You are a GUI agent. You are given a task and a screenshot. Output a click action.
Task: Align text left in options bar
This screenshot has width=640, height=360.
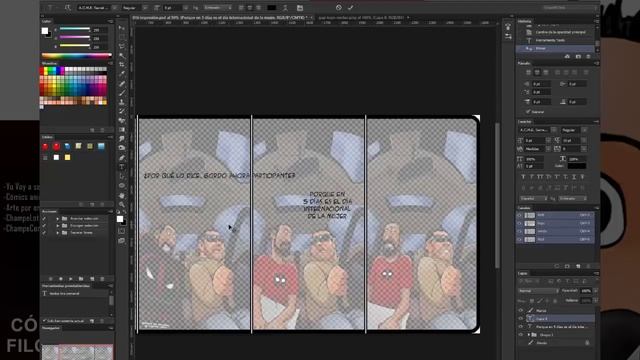coord(241,8)
